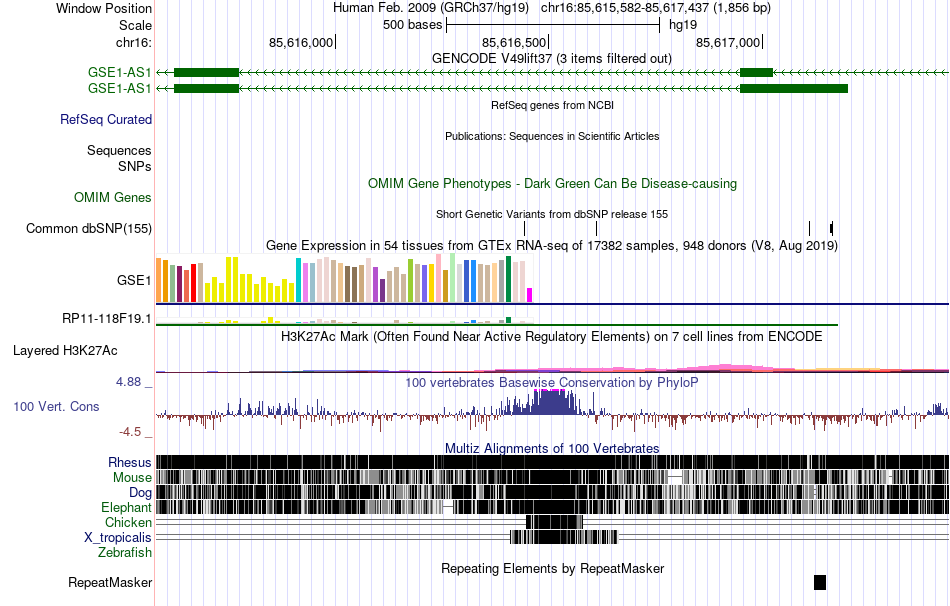
Task: Click the 4.88 PhyloP upper scale value
Action: [x=128, y=382]
